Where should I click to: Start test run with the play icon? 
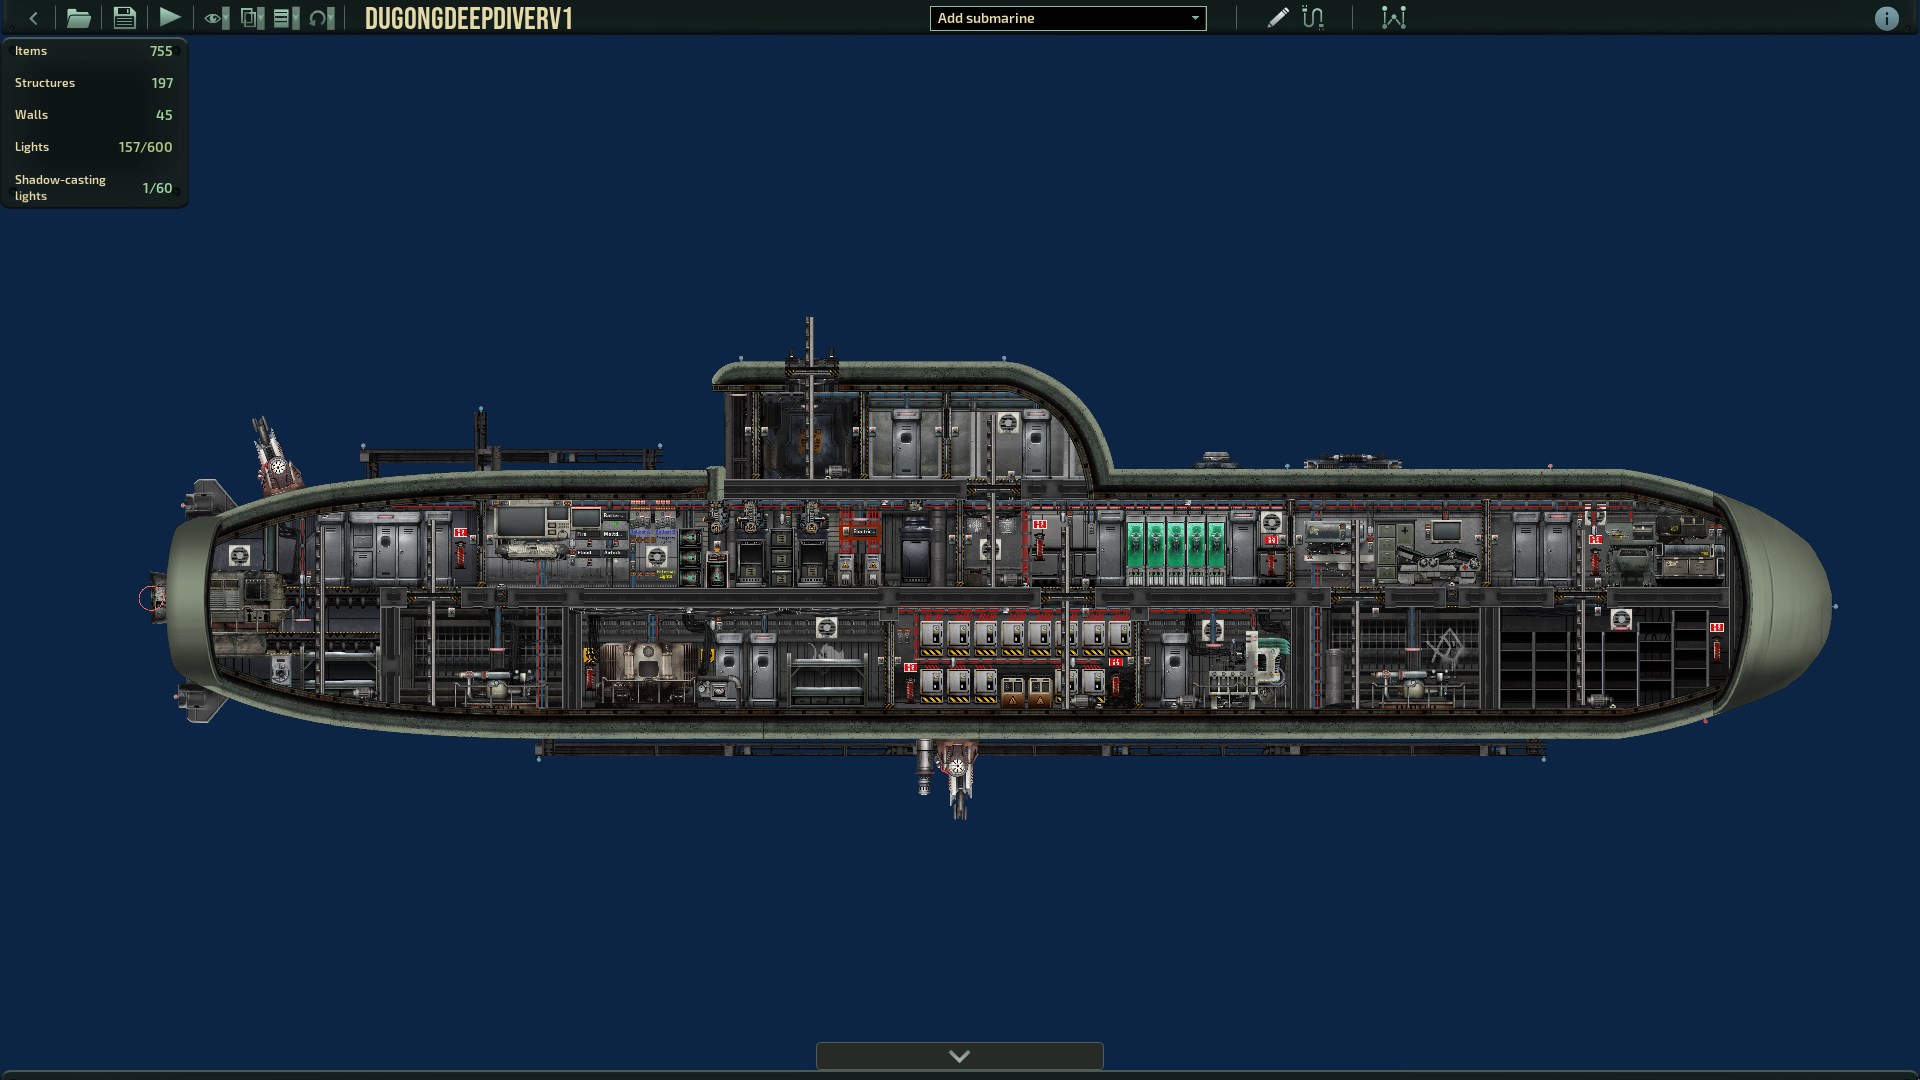(170, 17)
